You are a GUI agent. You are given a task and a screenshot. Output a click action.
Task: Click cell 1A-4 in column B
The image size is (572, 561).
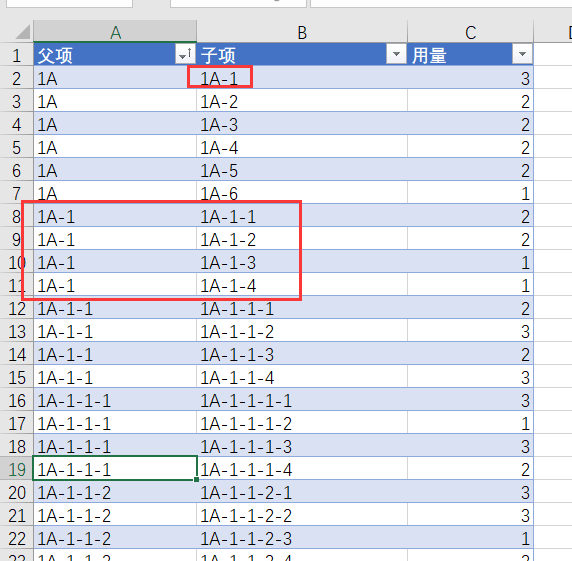pyautogui.click(x=302, y=147)
